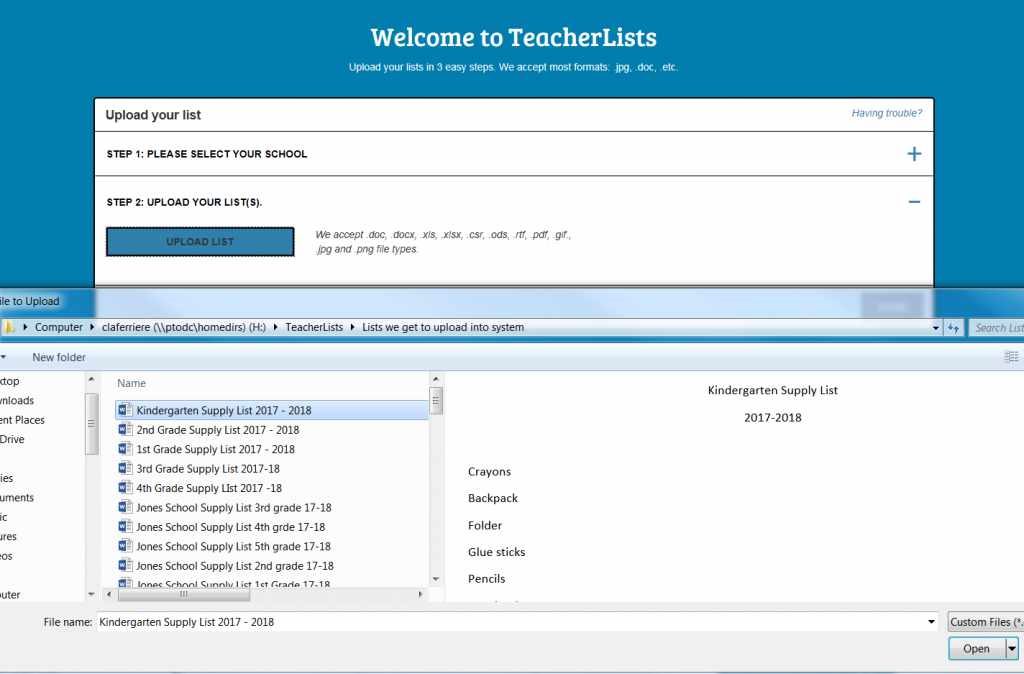Click Computer in the breadcrumb path
The width and height of the screenshot is (1024, 674).
pos(59,327)
